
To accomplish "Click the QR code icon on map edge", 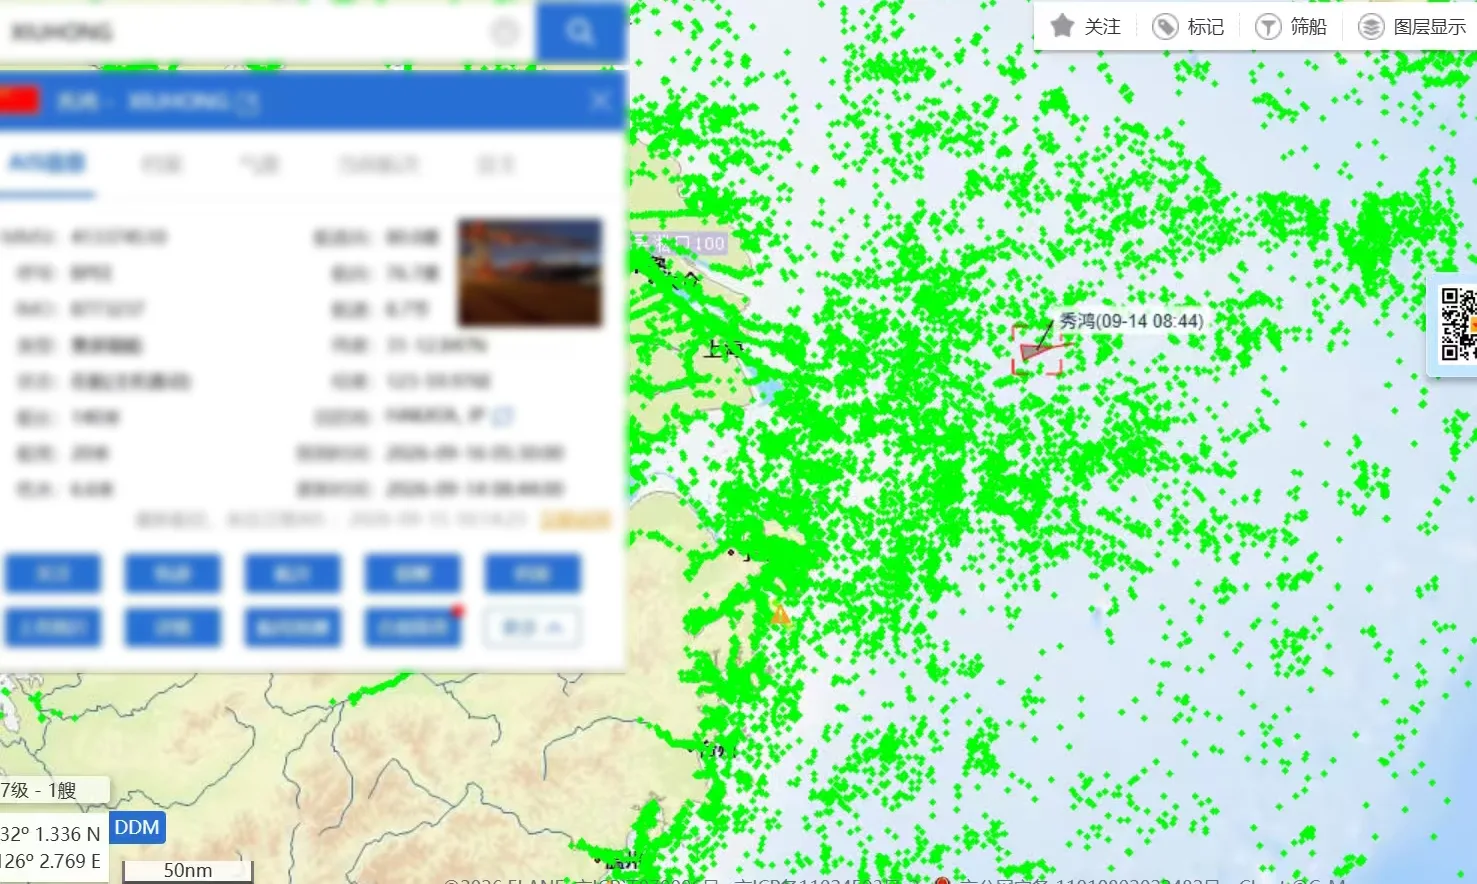I will (1458, 324).
